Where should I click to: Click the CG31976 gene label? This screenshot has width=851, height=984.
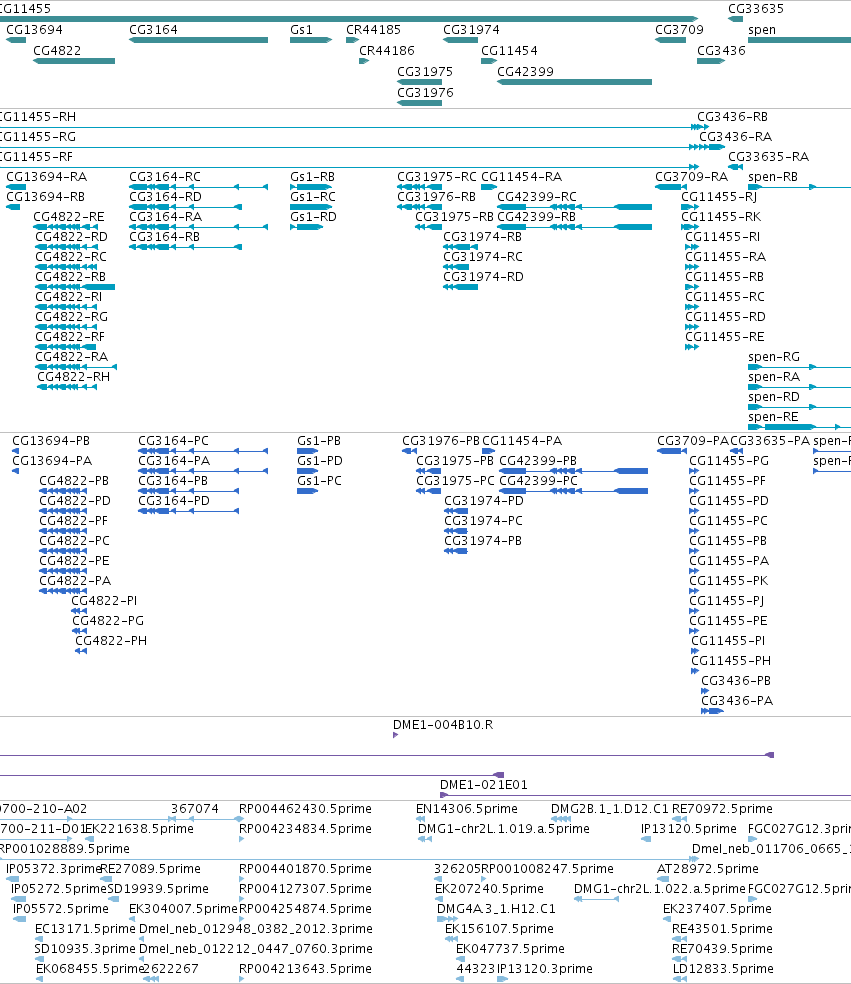coord(425,93)
